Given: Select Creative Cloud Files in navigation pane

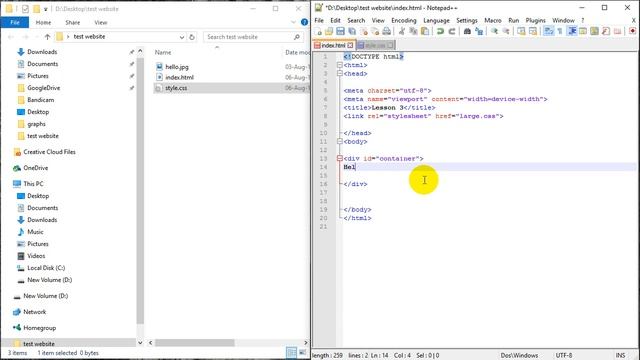Looking at the screenshot, I should (x=49, y=152).
